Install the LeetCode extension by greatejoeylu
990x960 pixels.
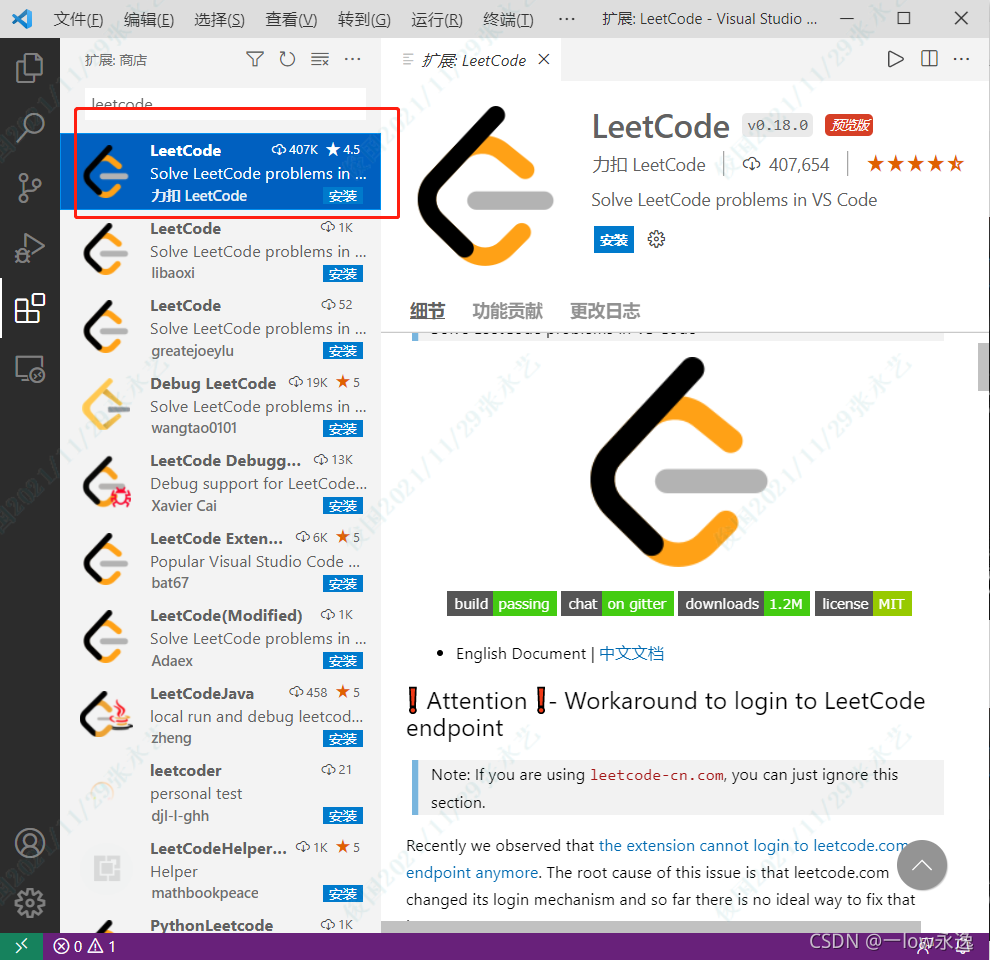point(343,351)
